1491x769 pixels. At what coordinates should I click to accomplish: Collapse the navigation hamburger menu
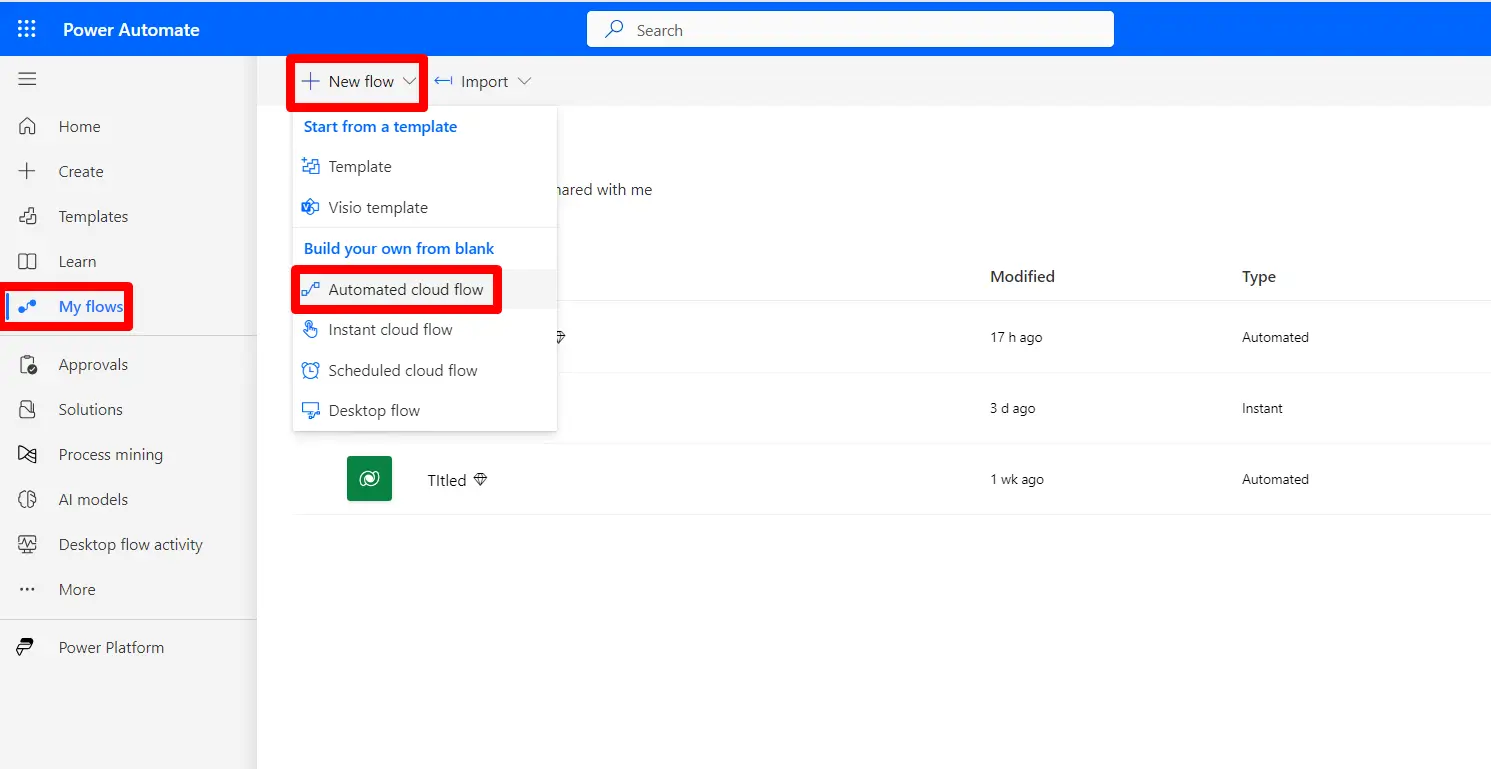(27, 80)
